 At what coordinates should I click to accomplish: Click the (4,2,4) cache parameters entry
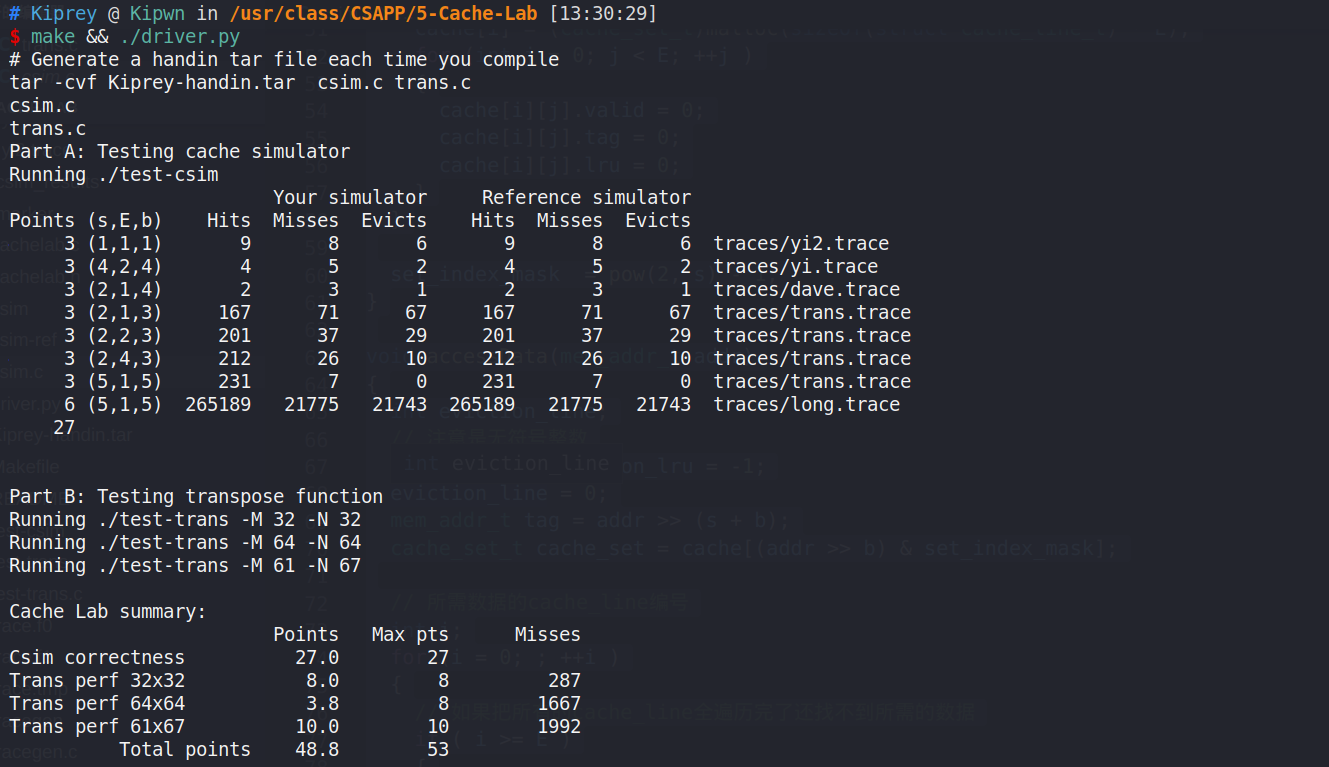(124, 267)
